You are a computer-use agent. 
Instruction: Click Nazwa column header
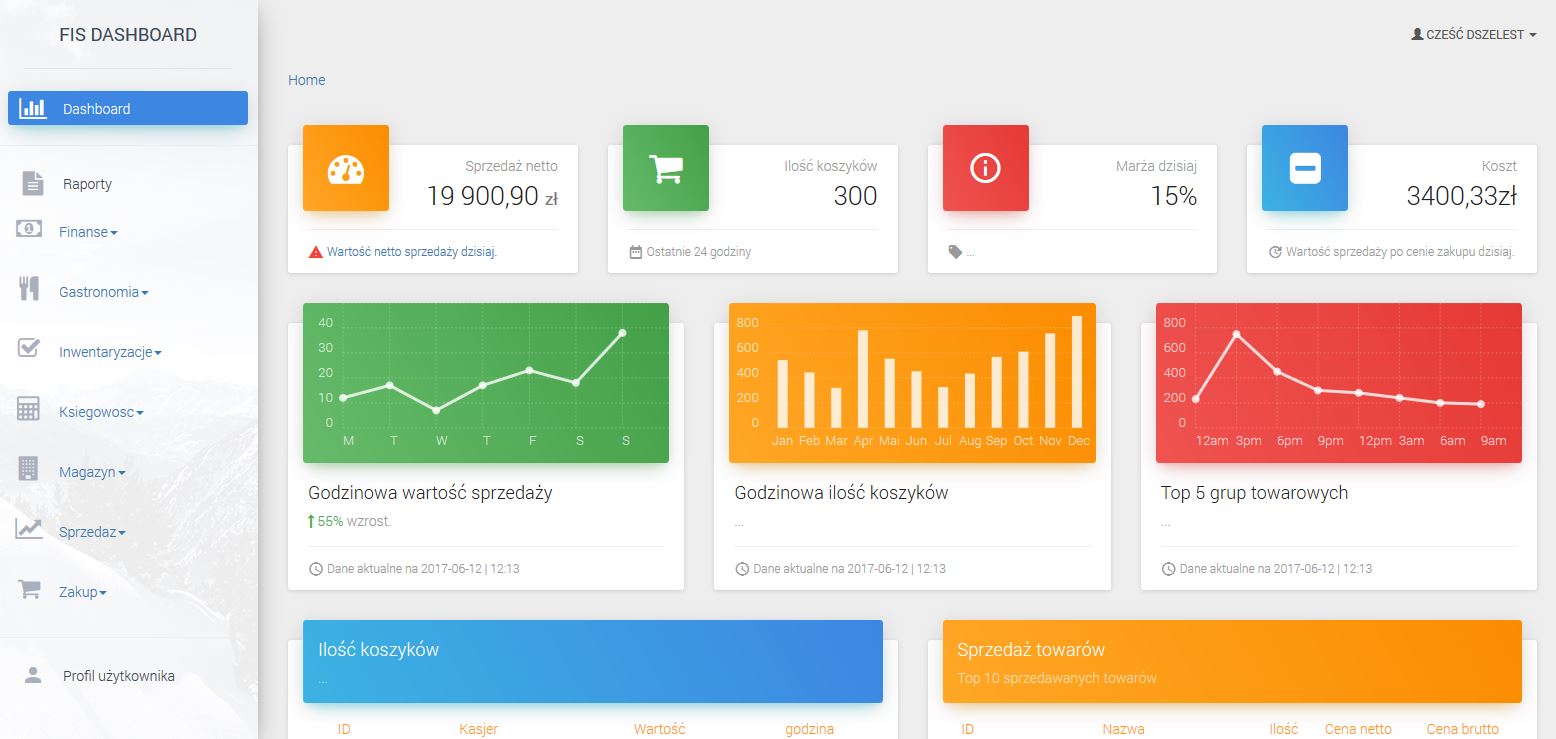click(1123, 729)
